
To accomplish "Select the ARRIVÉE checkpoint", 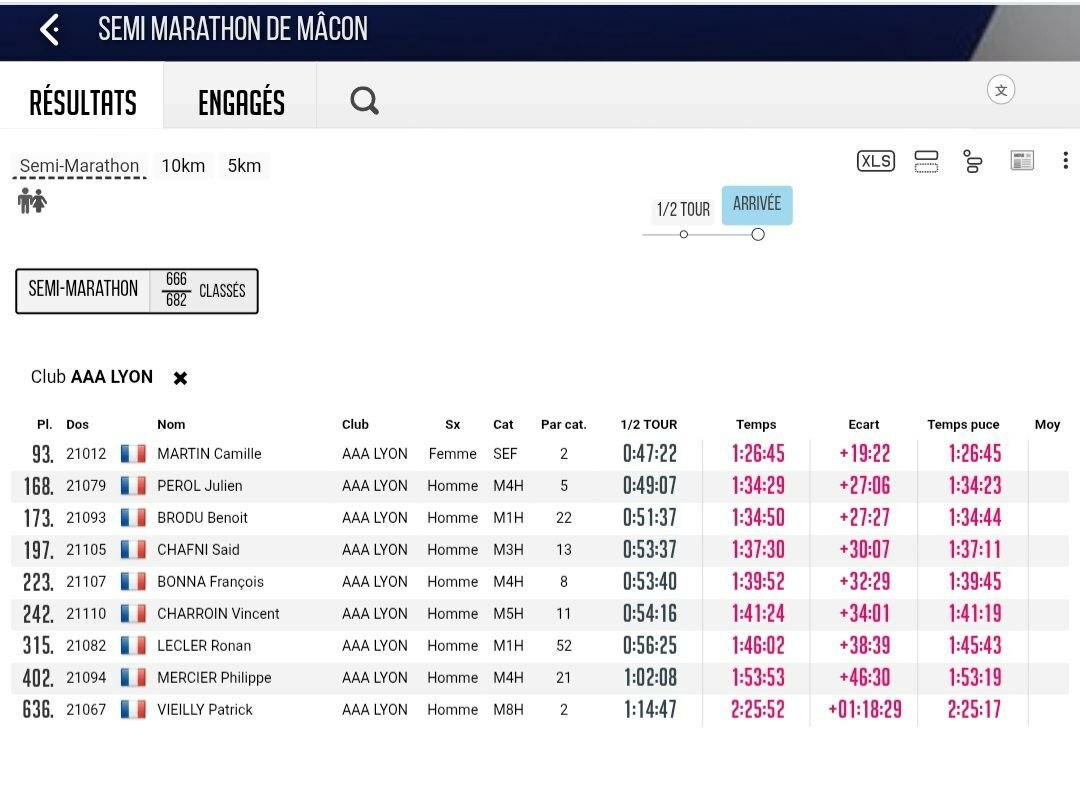I will 757,205.
